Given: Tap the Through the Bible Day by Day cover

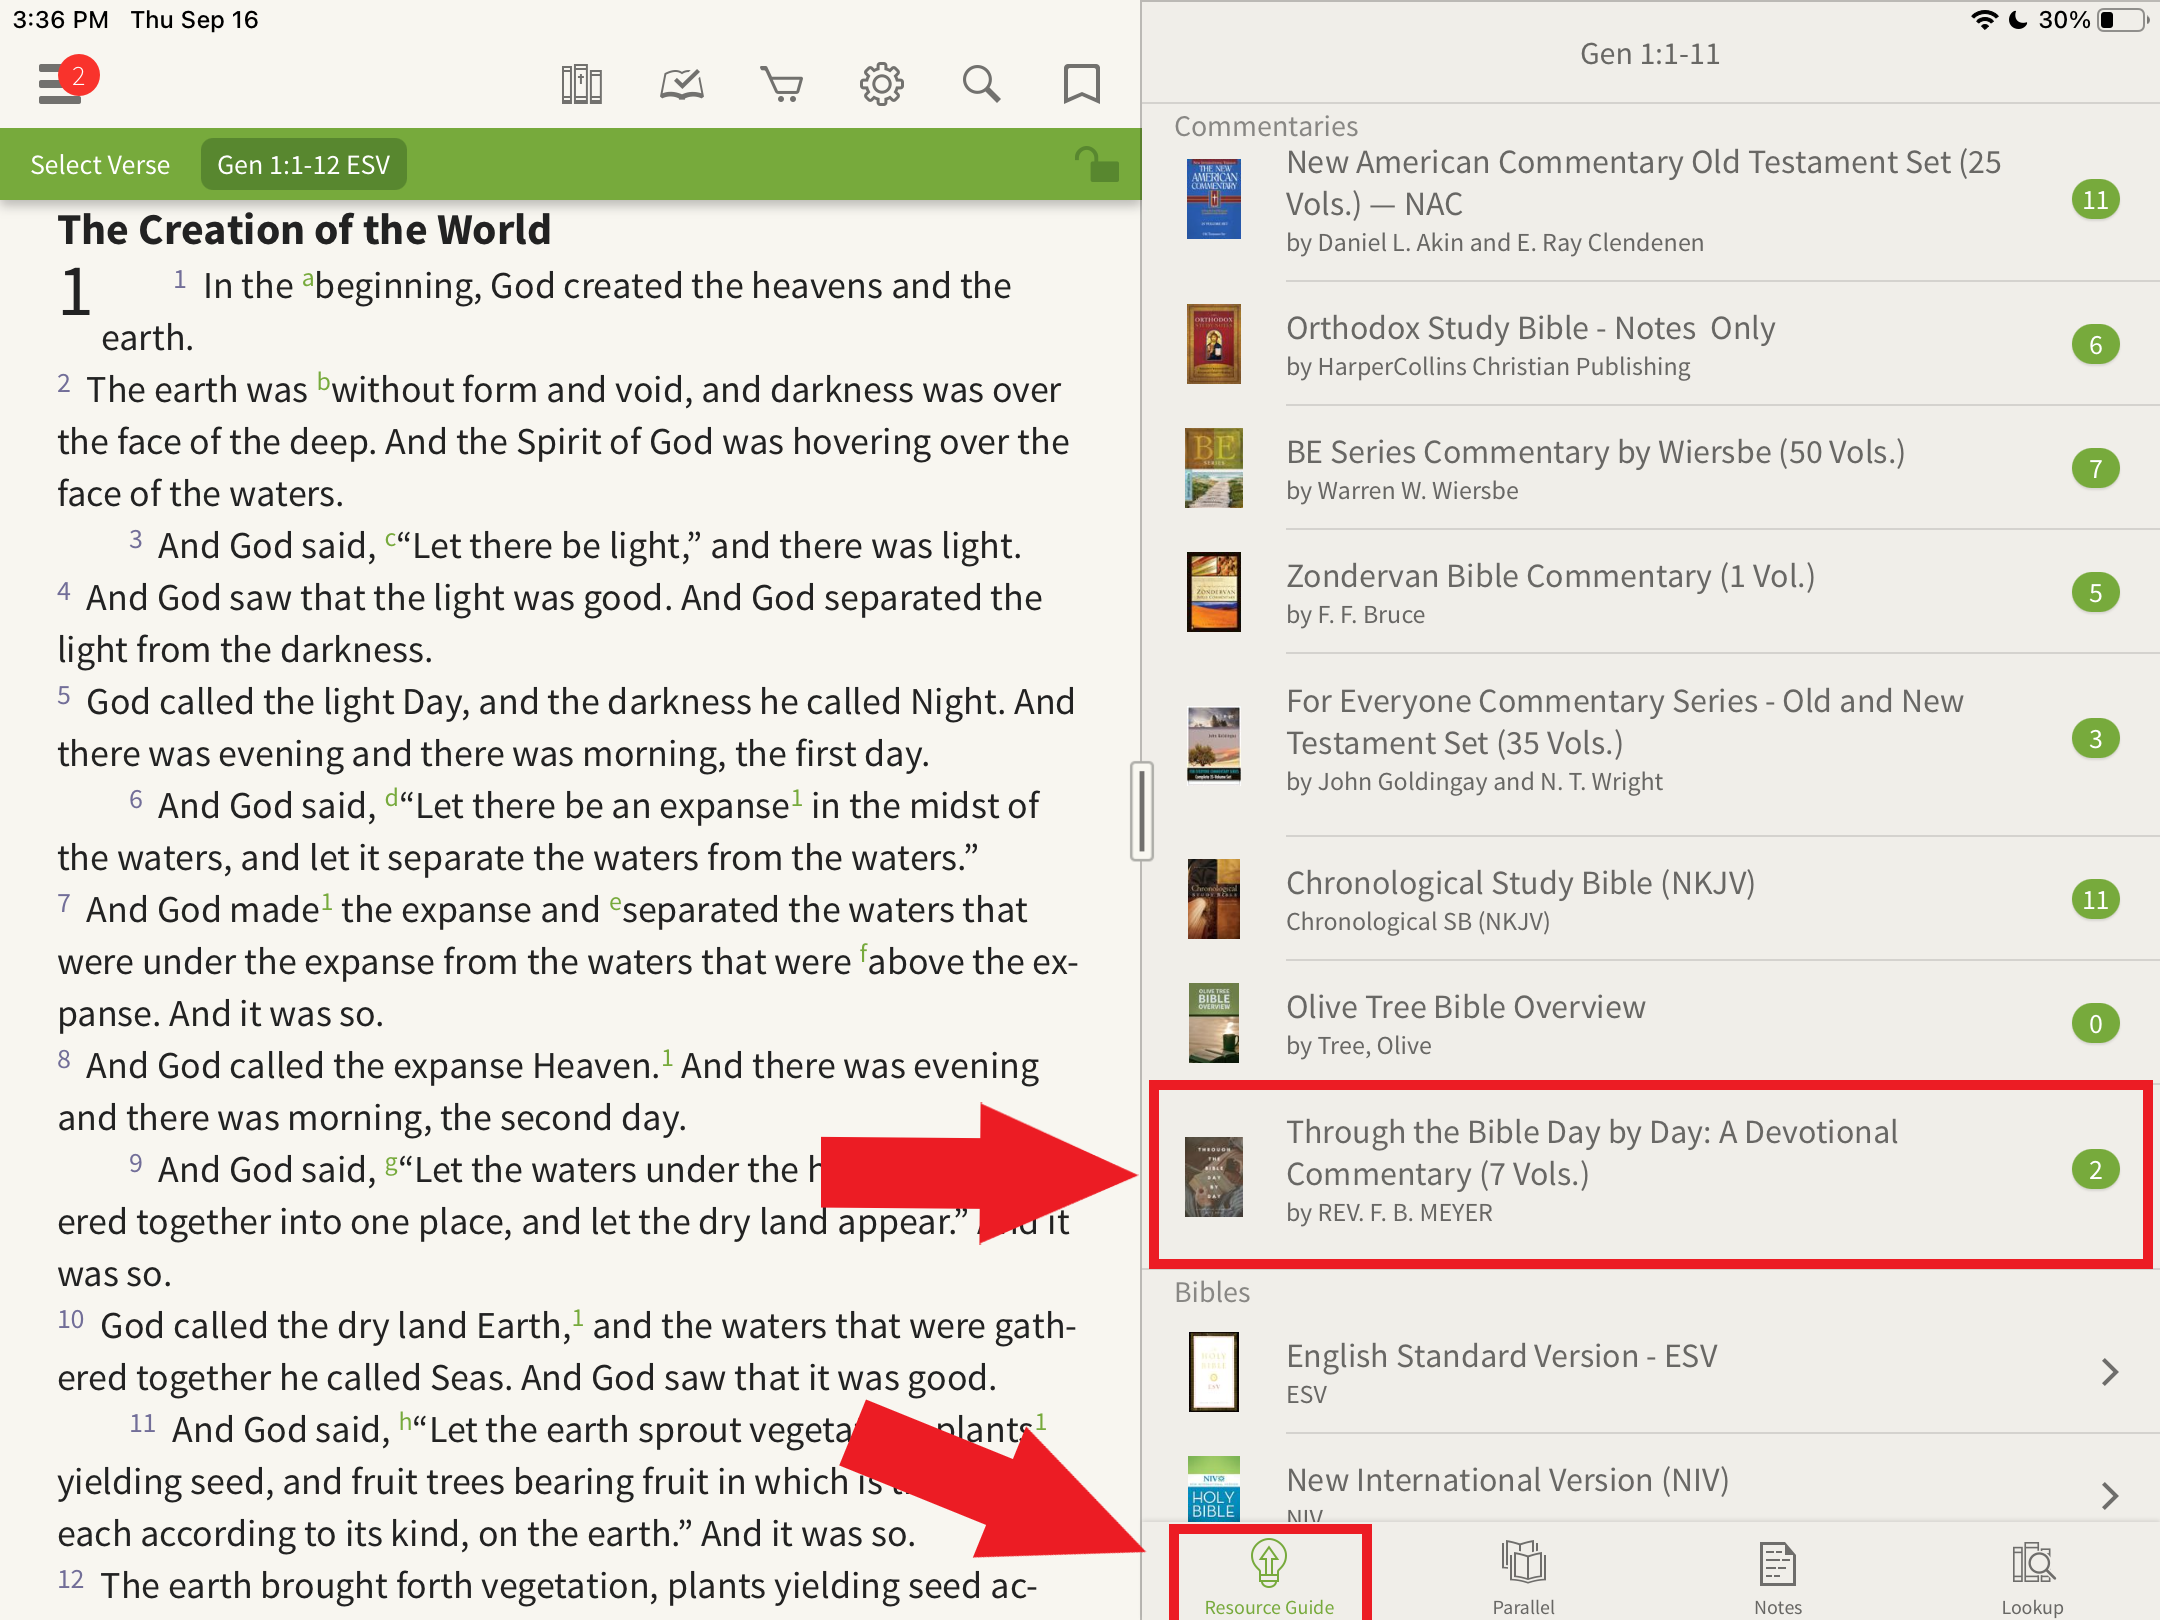Looking at the screenshot, I should tap(1213, 1177).
